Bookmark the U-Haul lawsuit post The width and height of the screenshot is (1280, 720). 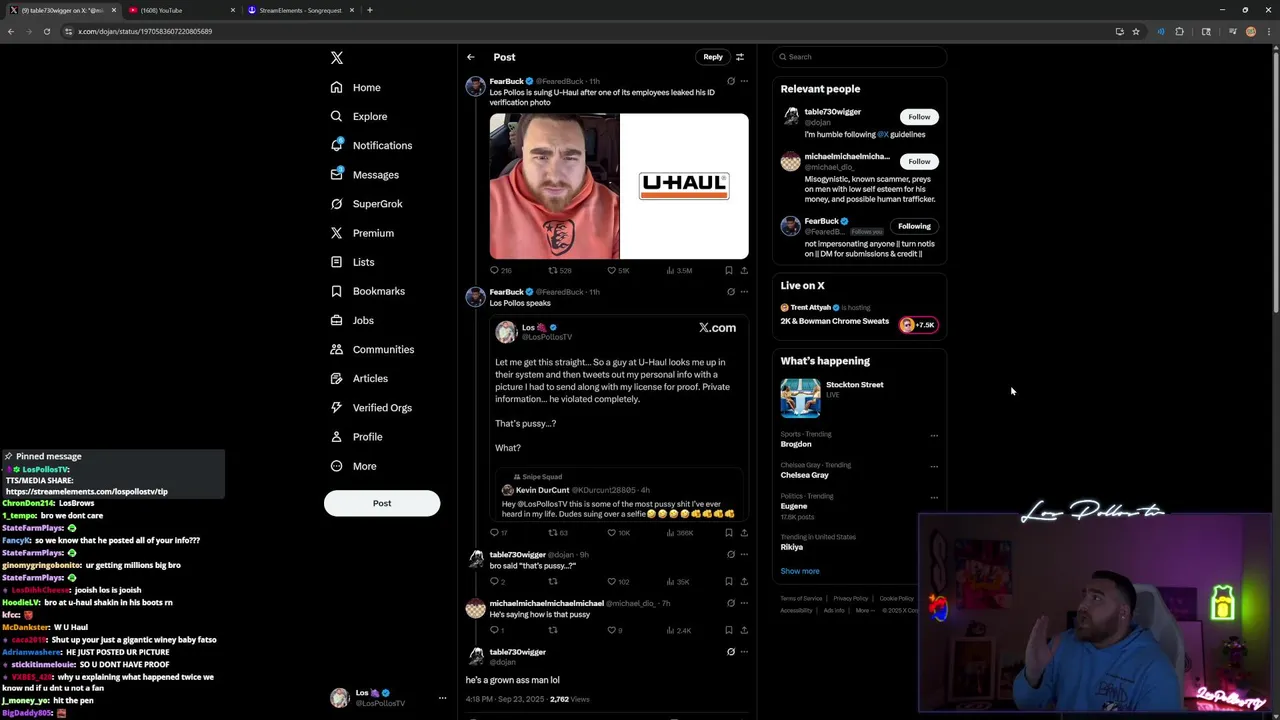729,270
